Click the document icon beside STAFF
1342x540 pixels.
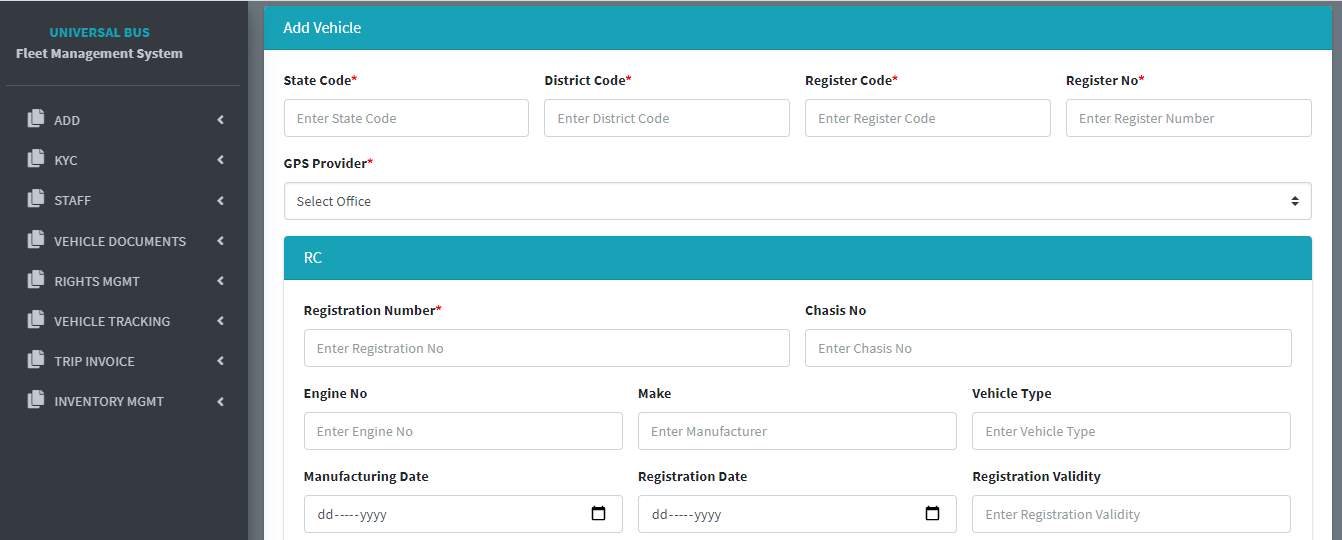tap(36, 199)
